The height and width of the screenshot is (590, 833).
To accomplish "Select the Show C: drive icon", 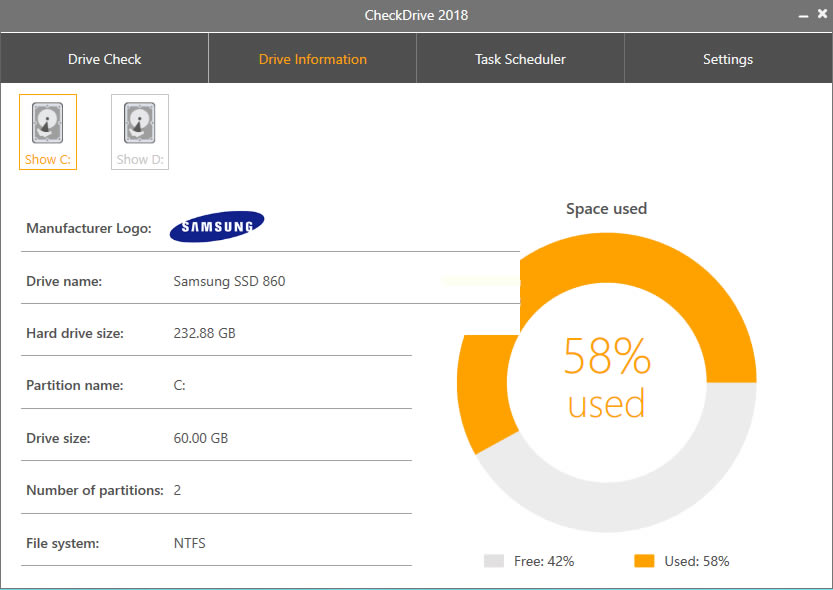I will click(48, 131).
